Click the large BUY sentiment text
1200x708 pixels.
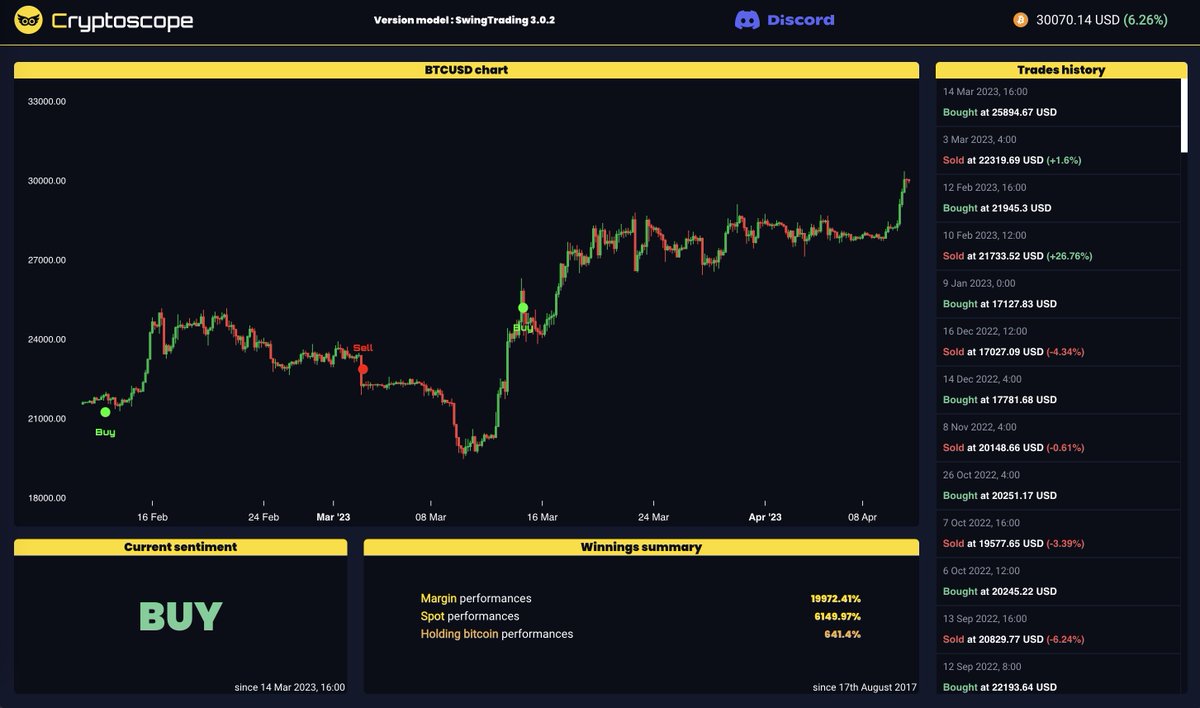(x=180, y=617)
